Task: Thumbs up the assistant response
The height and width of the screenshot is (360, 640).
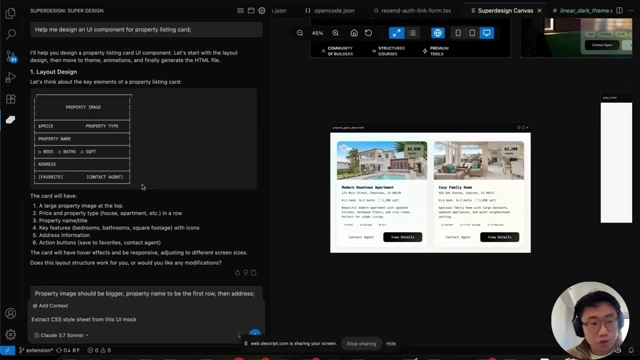Action: (x=238, y=273)
